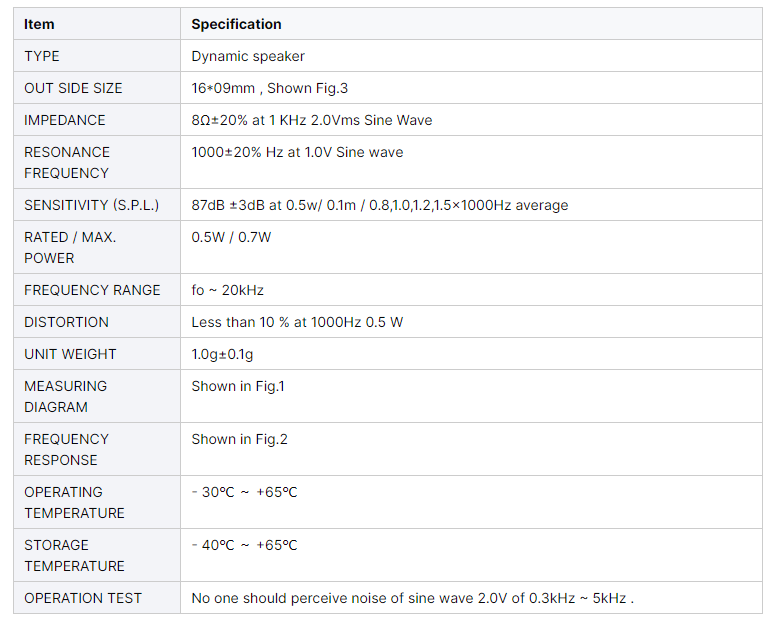
Task: Select the "Dynamic speaker" type value
Action: click(248, 56)
